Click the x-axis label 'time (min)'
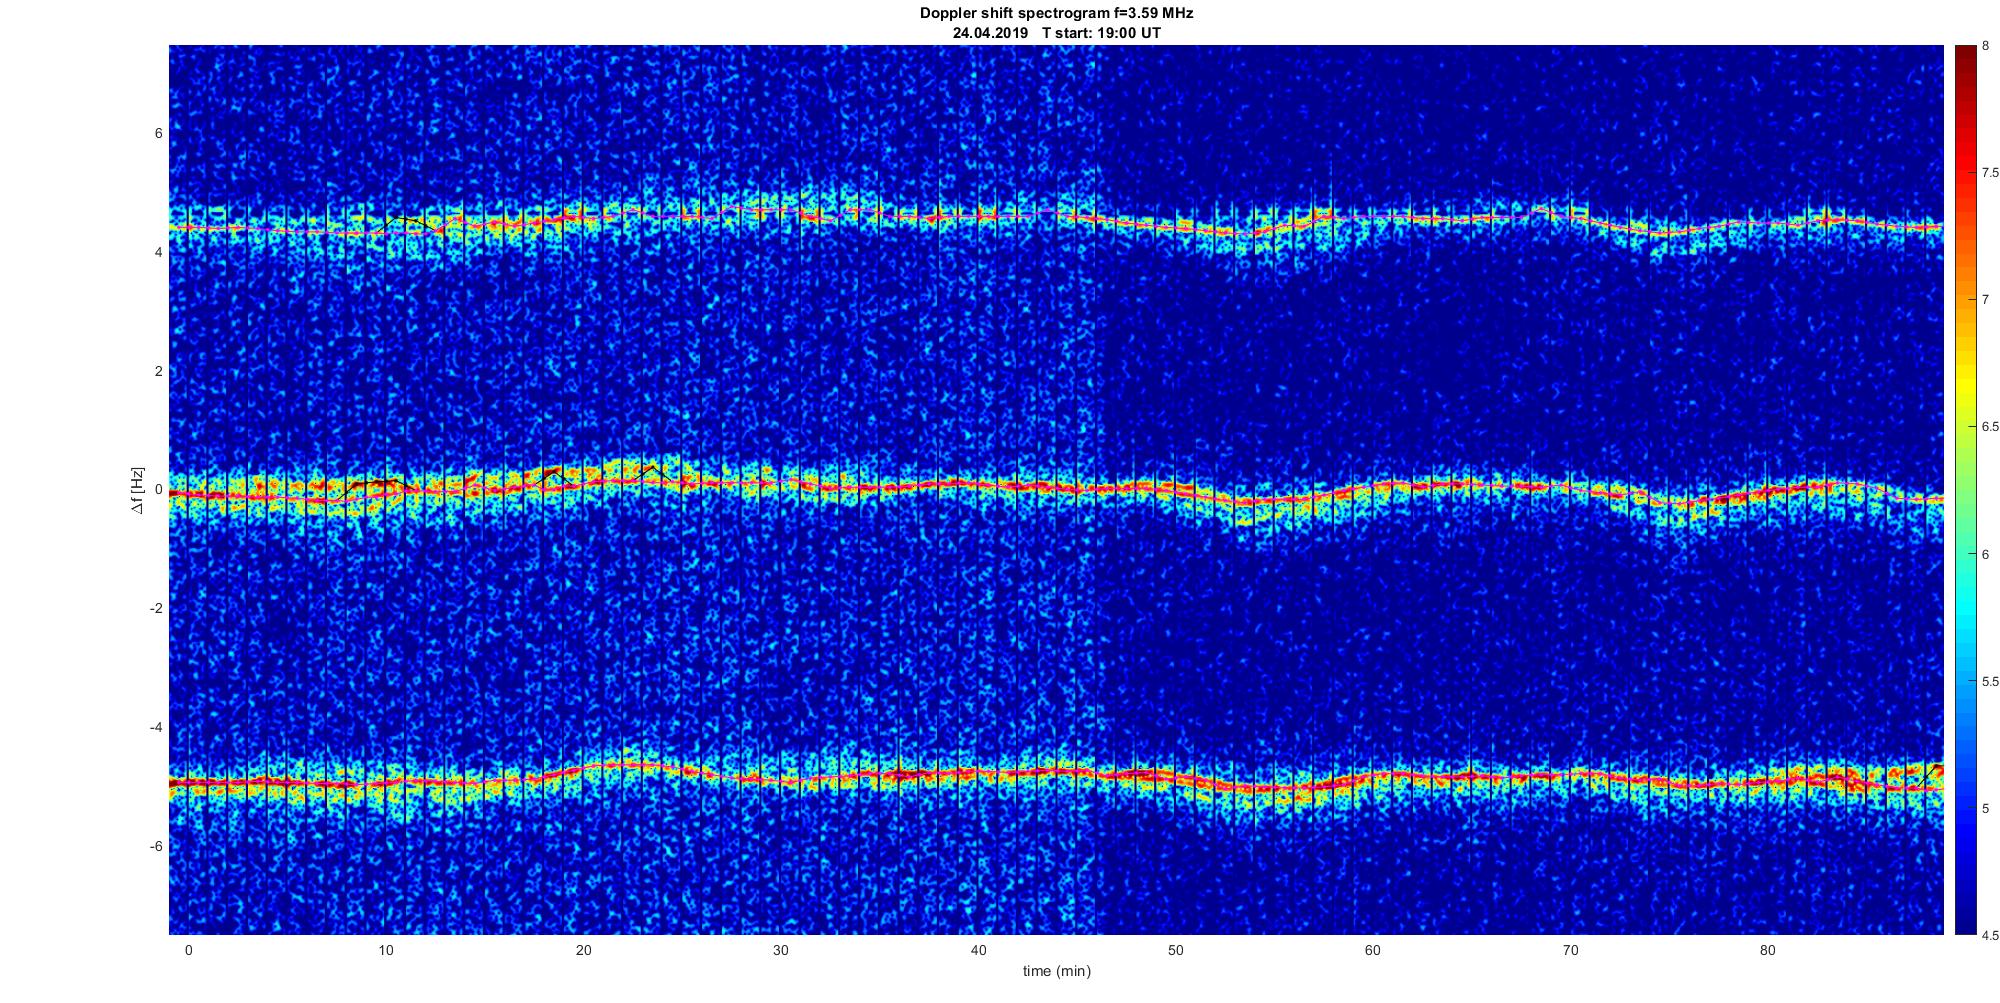Screen dimensions: 2000x1003 [1056, 971]
